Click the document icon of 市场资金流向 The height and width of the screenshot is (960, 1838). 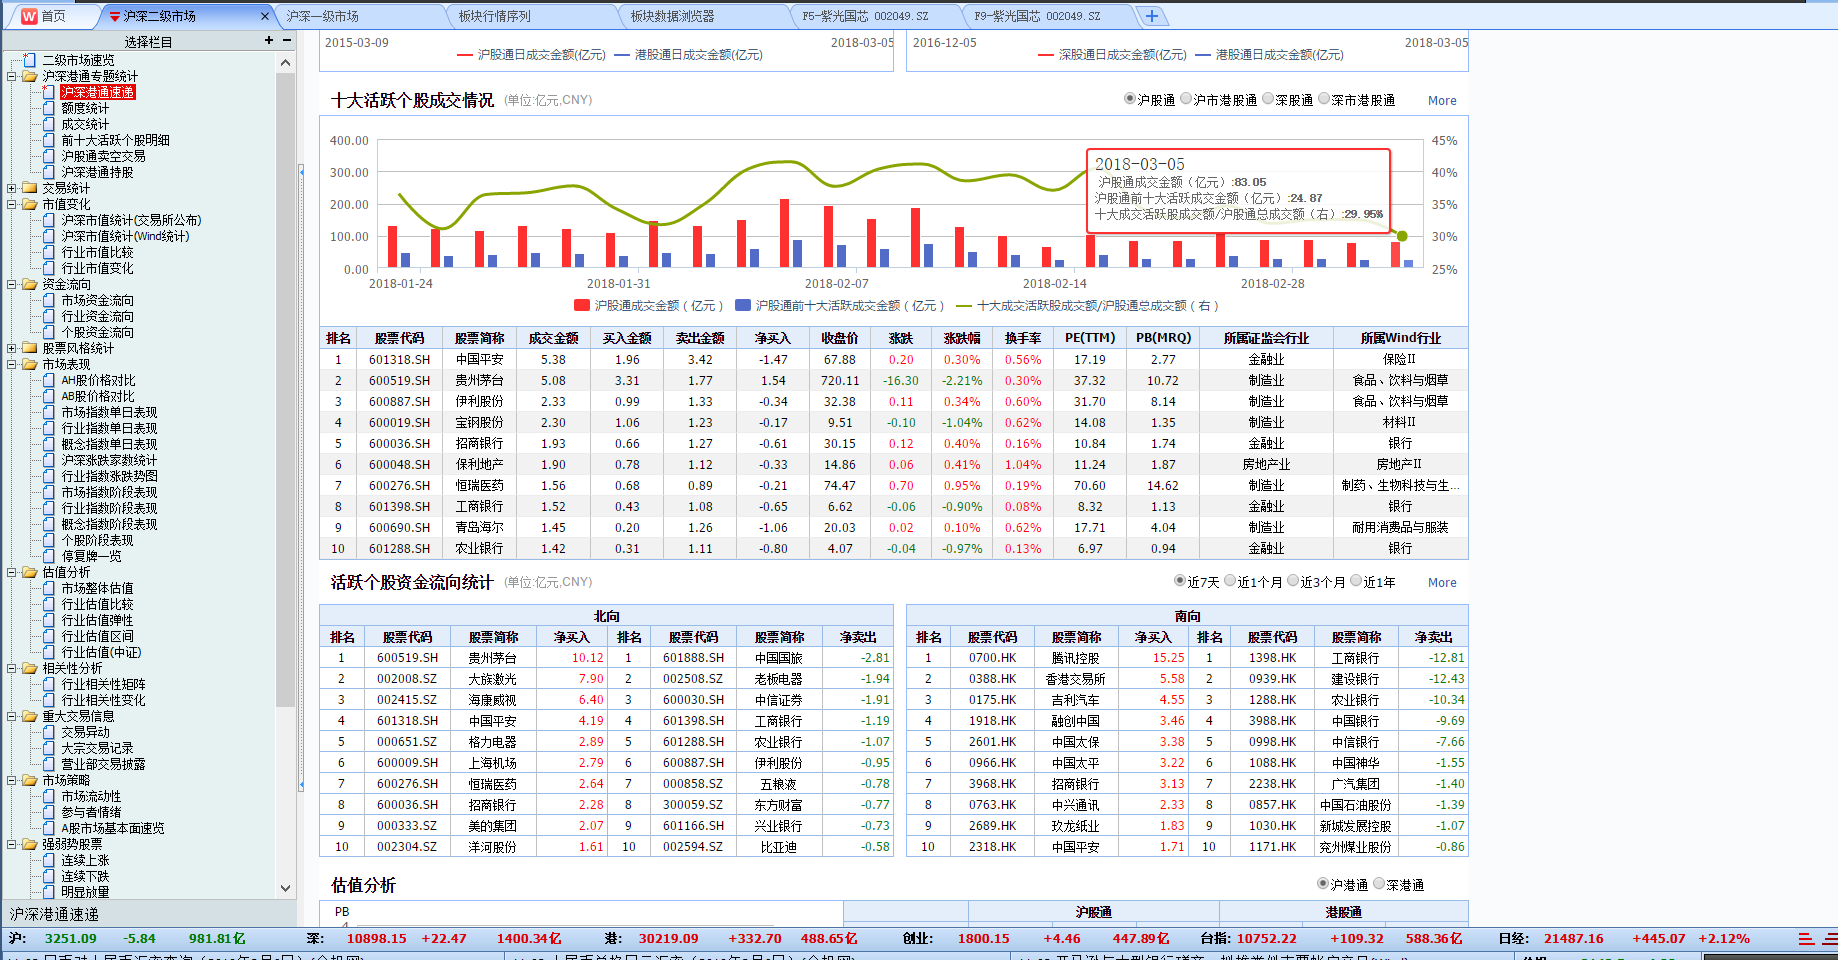[x=49, y=300]
